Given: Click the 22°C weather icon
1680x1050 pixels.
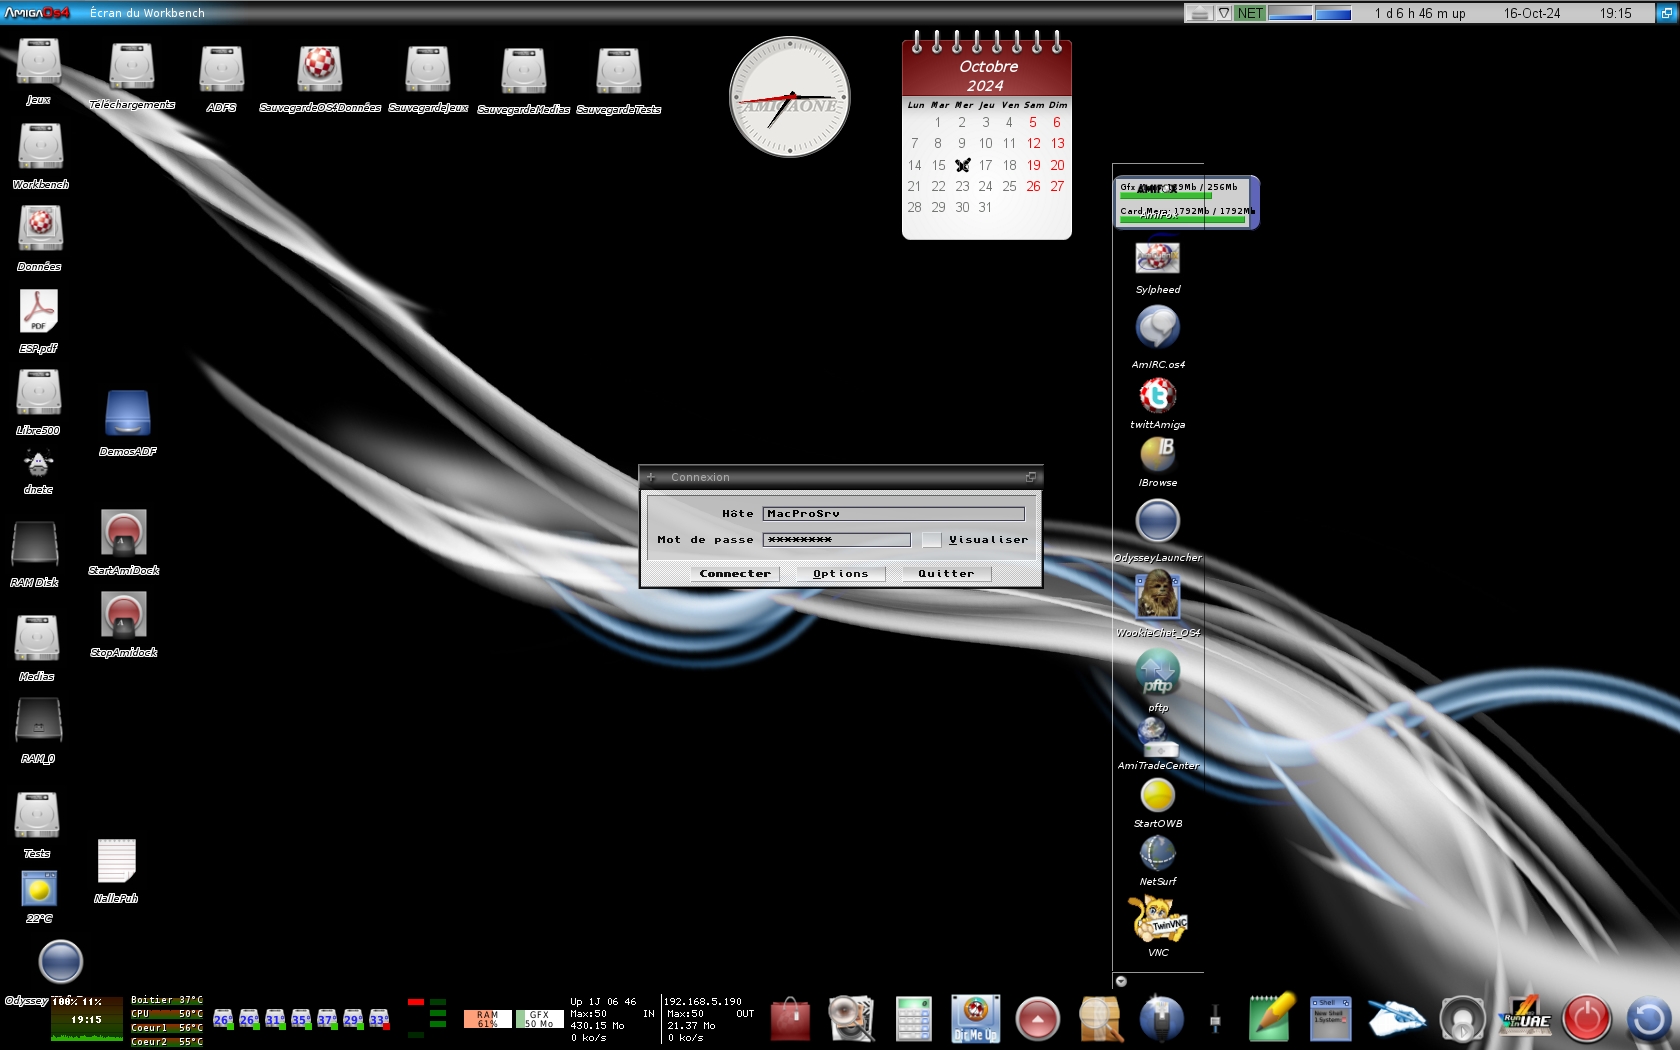Looking at the screenshot, I should [39, 889].
